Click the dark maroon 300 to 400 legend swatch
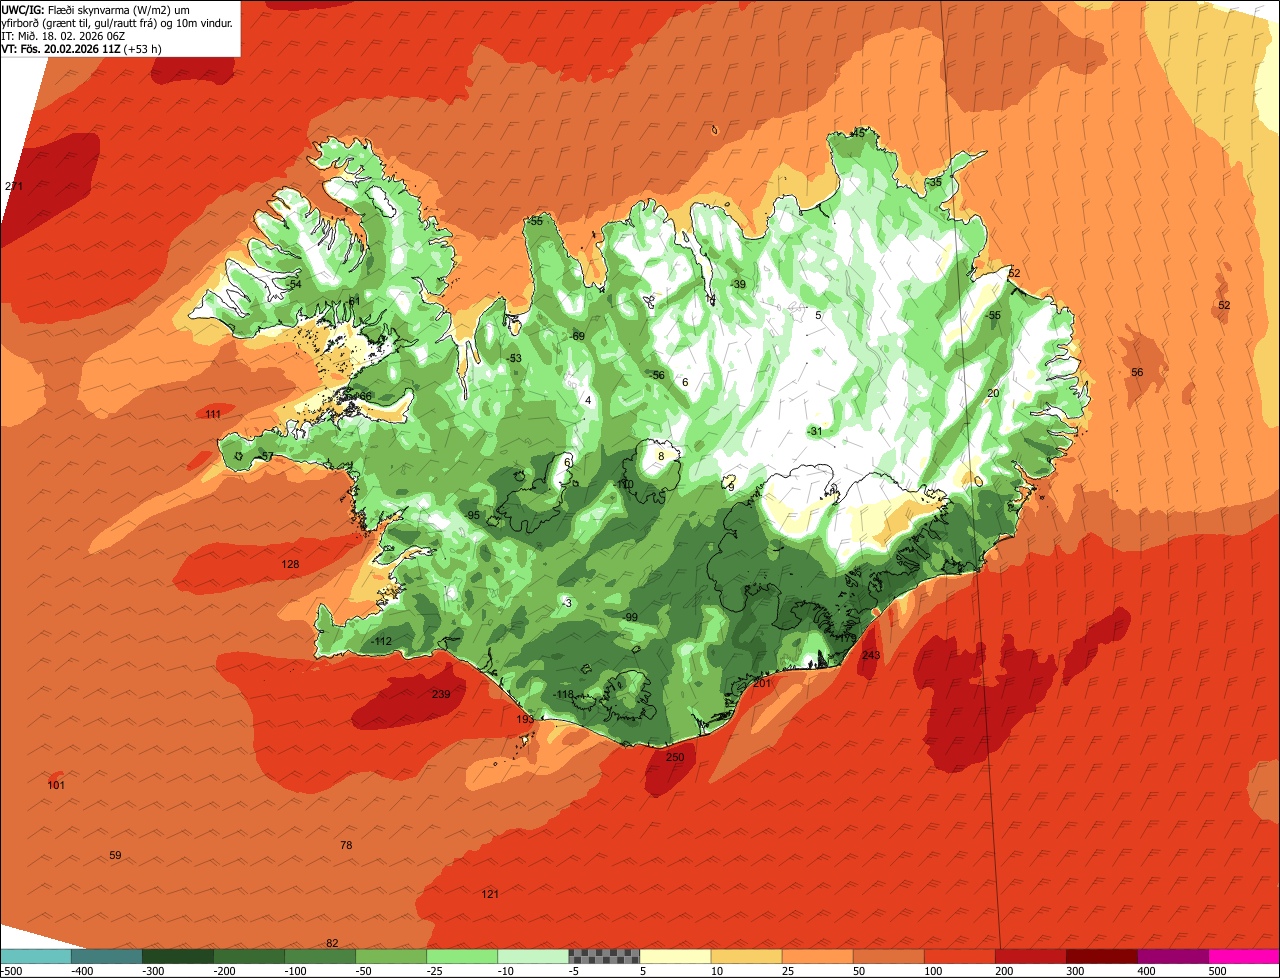Viewport: 1280px width, 978px height. point(1101,956)
